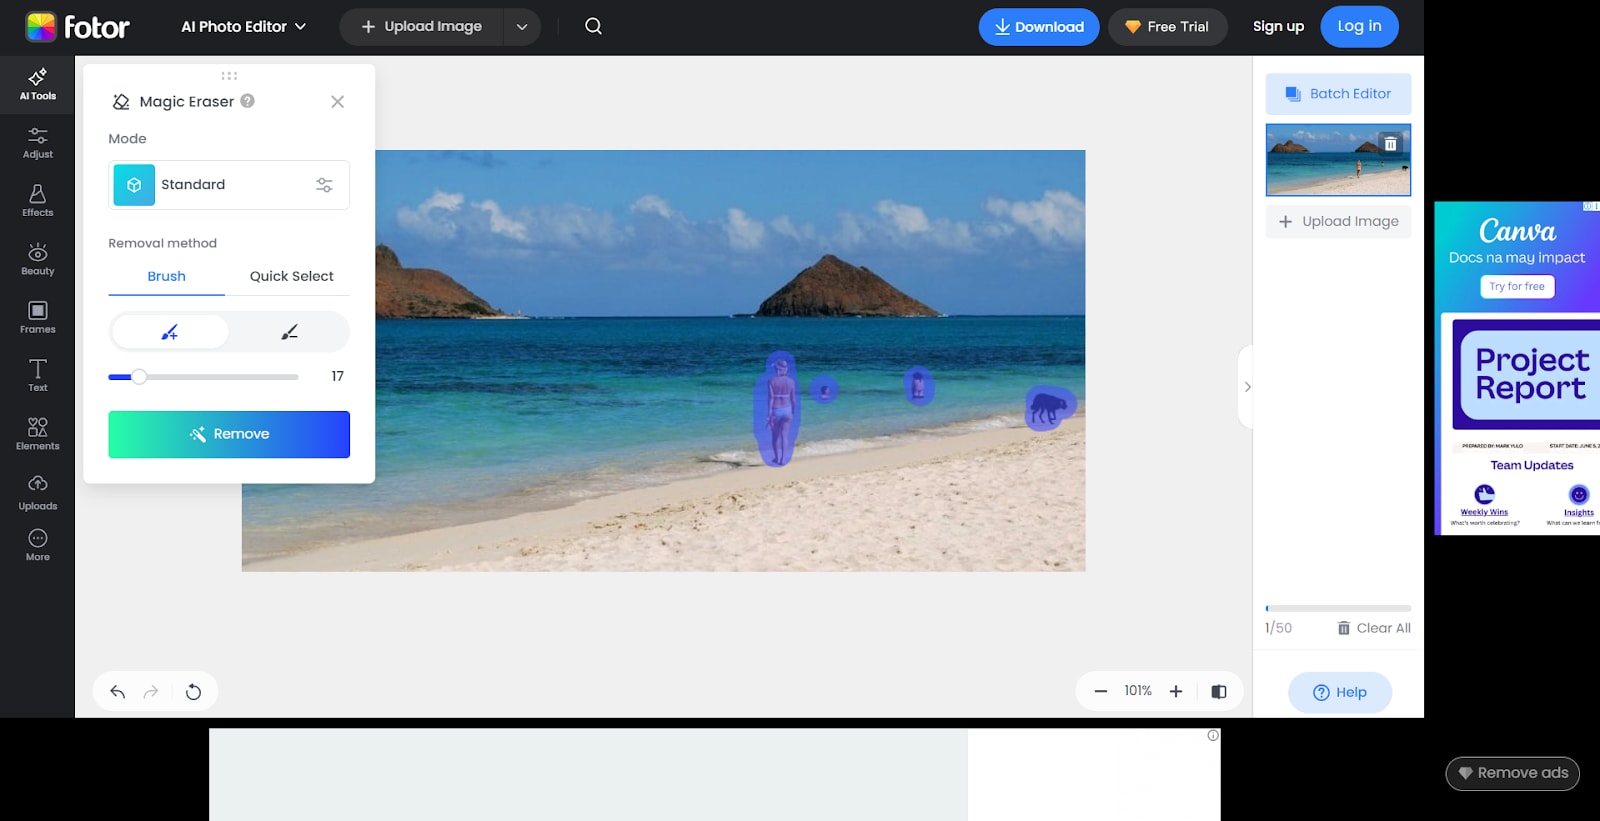
Task: Click the Remove button
Action: click(229, 434)
